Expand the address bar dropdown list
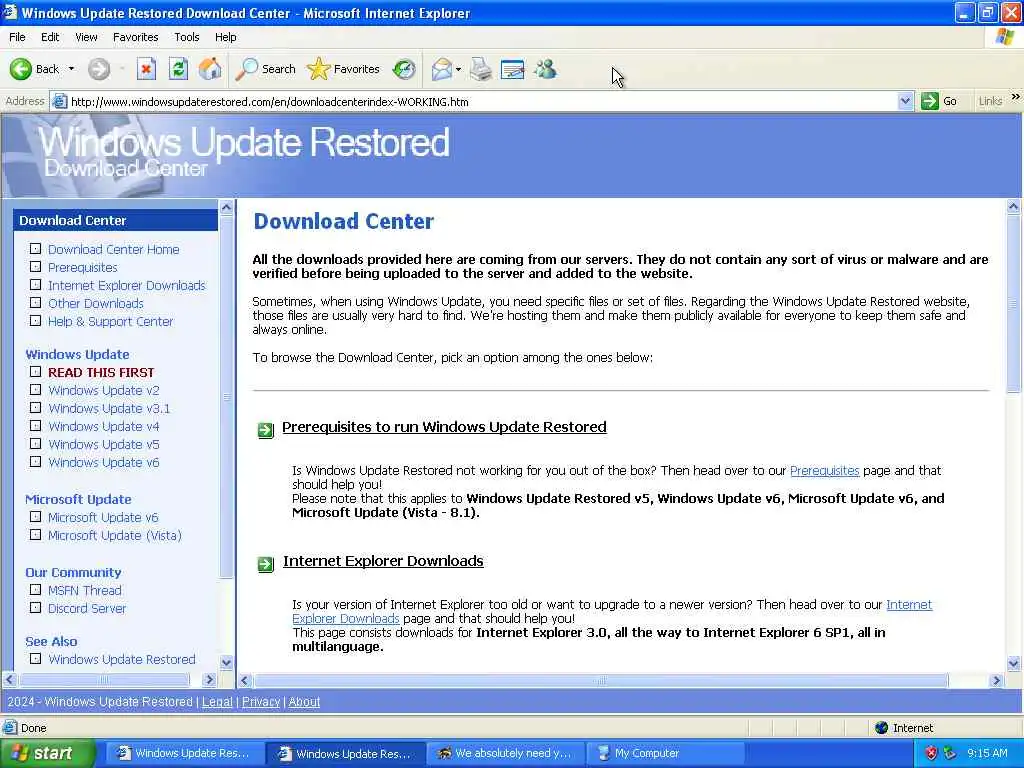 tap(905, 101)
